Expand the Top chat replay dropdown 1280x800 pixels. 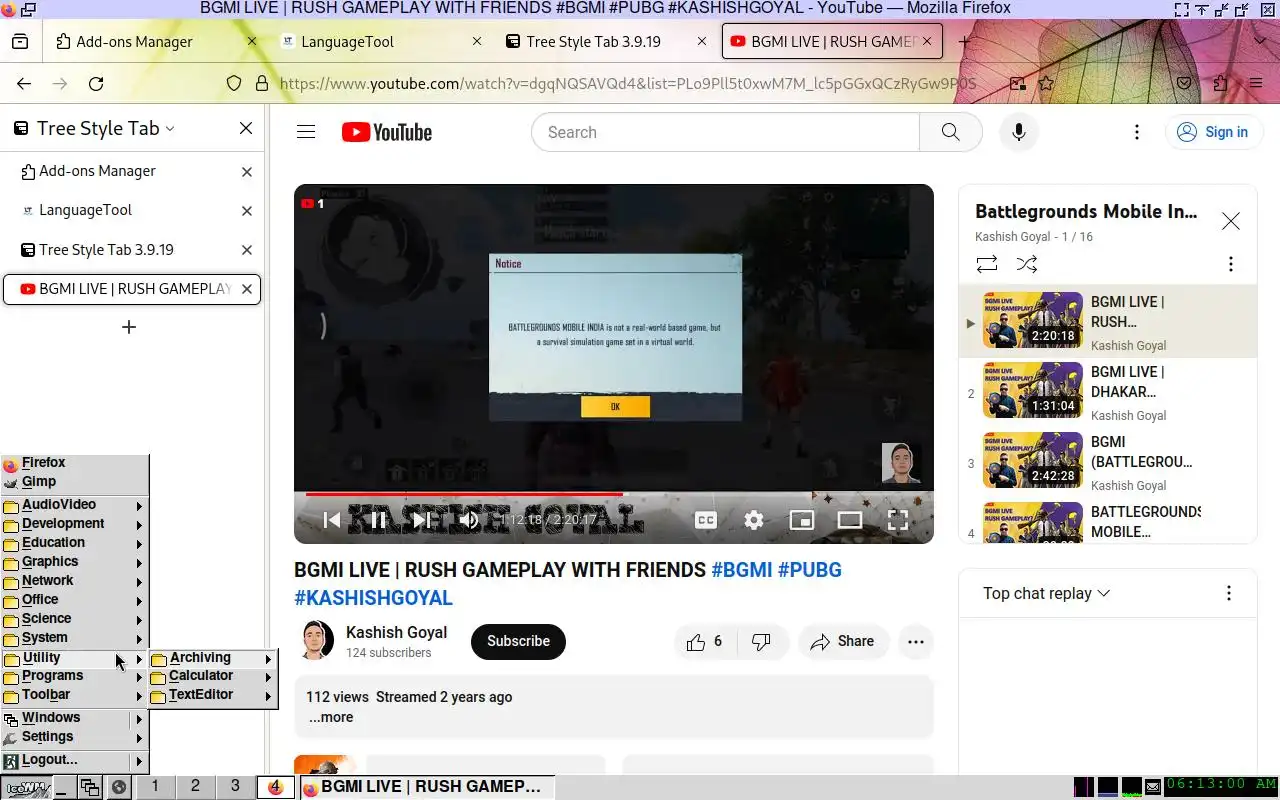(1047, 593)
